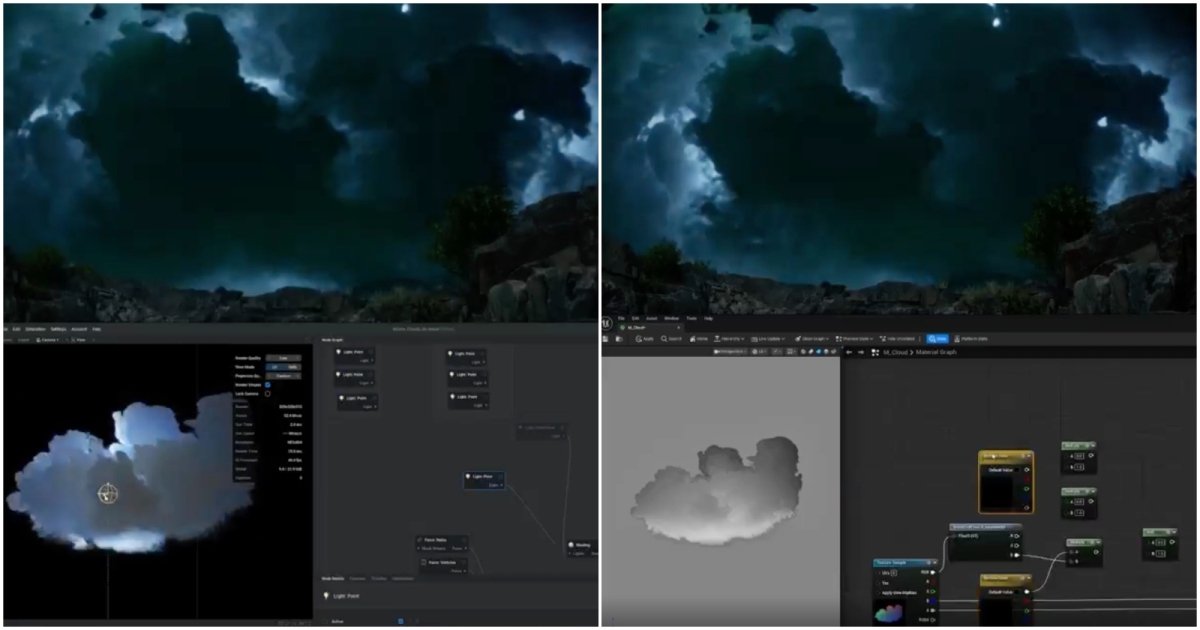Click the Unreal Engine logo icon
1200x630 pixels.
pyautogui.click(x=606, y=322)
